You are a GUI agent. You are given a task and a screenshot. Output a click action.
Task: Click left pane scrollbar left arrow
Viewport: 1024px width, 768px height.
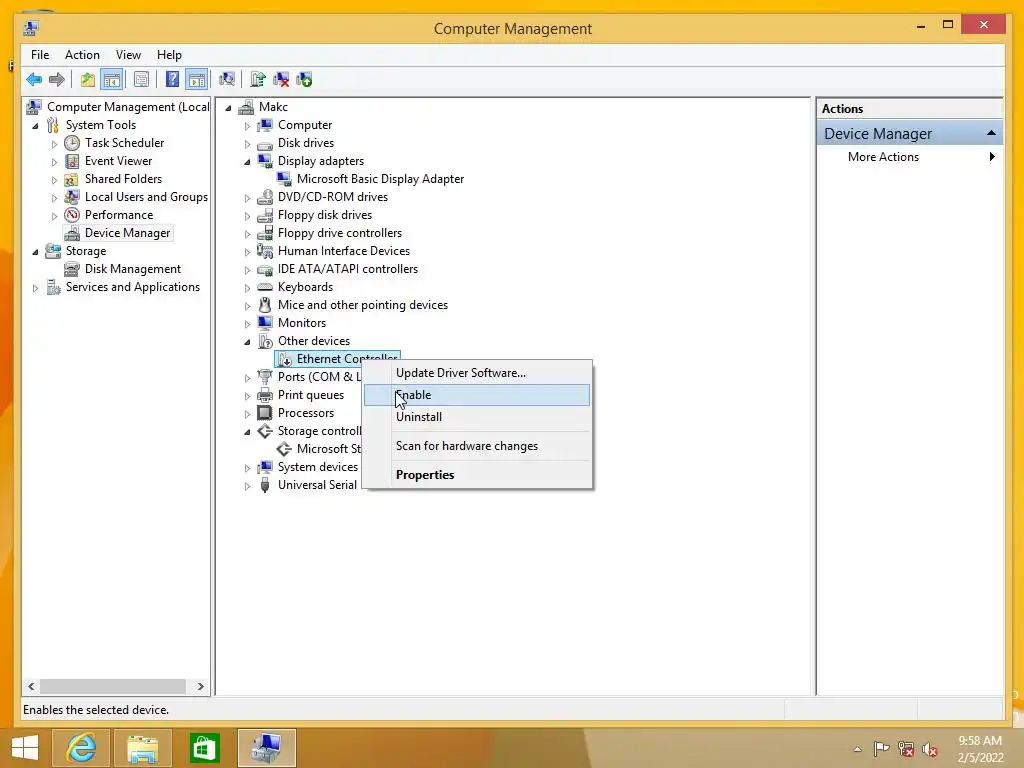point(31,686)
